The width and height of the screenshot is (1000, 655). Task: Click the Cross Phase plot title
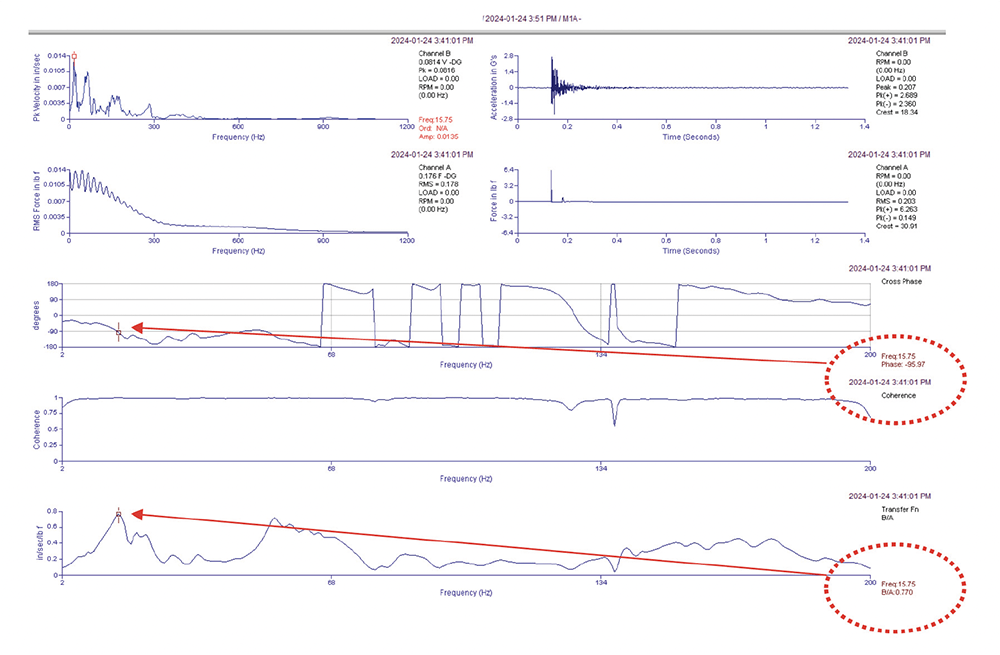(x=903, y=282)
